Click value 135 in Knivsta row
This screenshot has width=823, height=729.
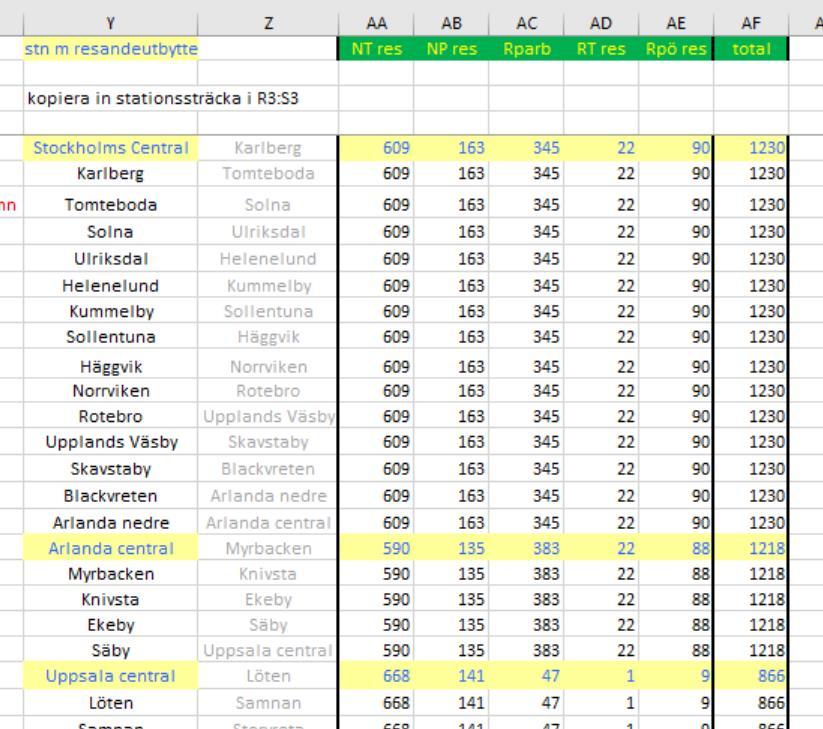click(451, 599)
